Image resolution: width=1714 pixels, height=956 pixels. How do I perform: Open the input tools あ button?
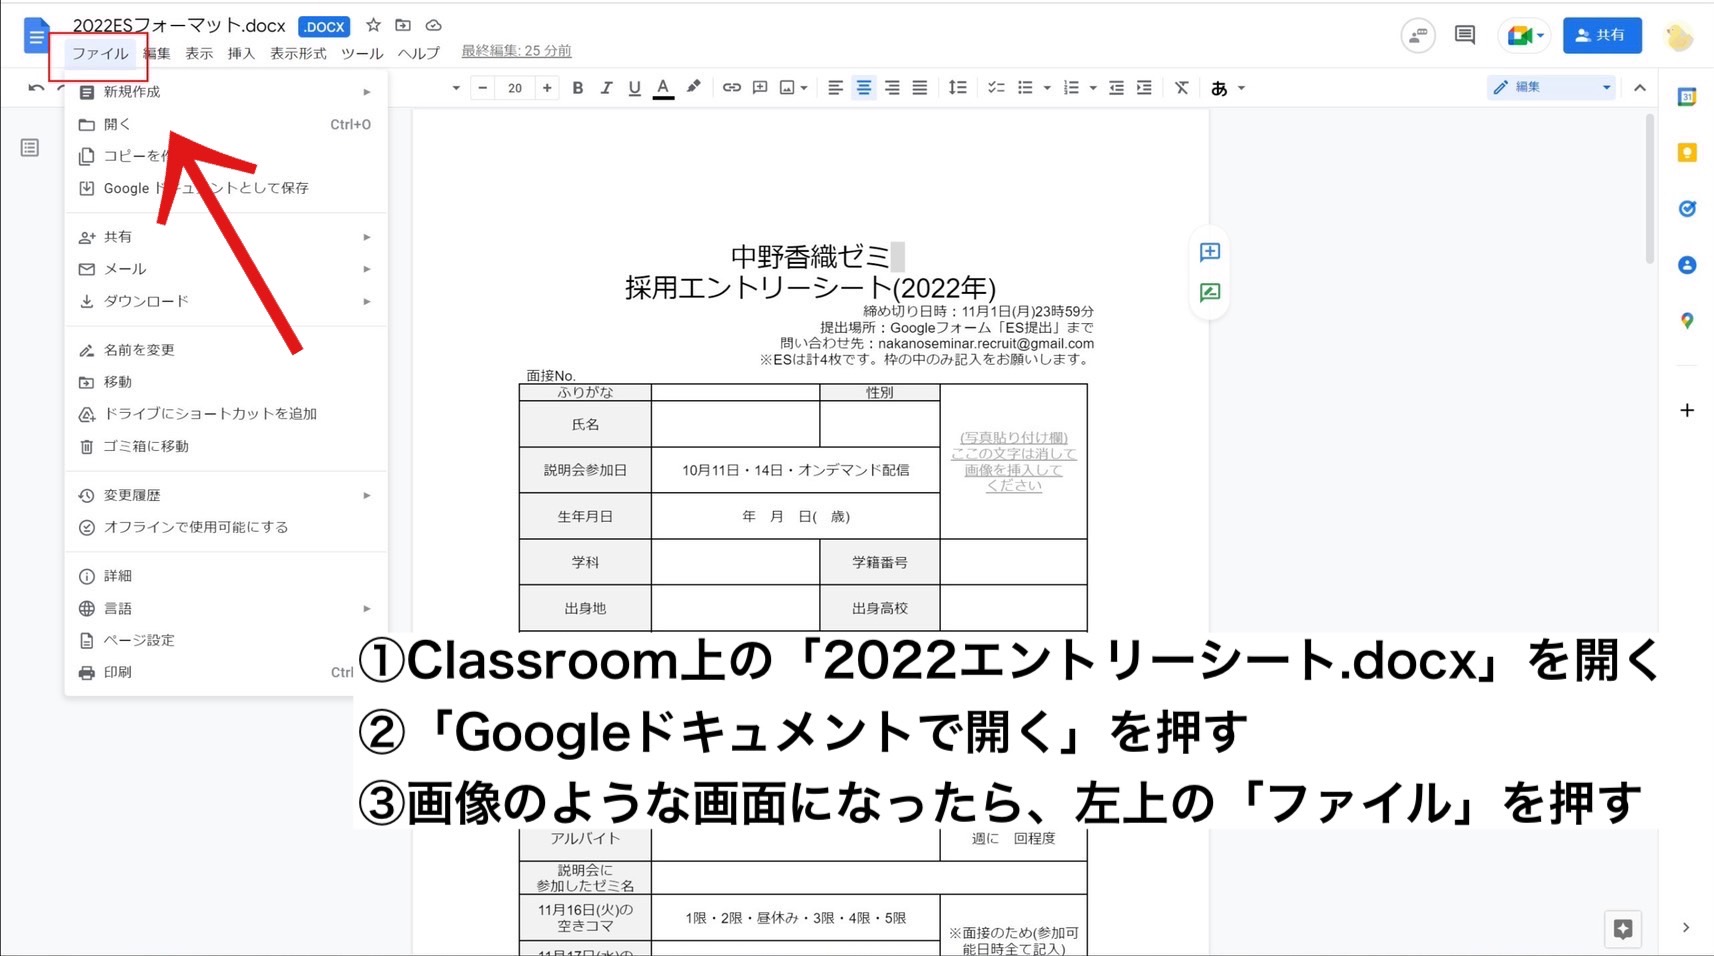click(x=1219, y=88)
